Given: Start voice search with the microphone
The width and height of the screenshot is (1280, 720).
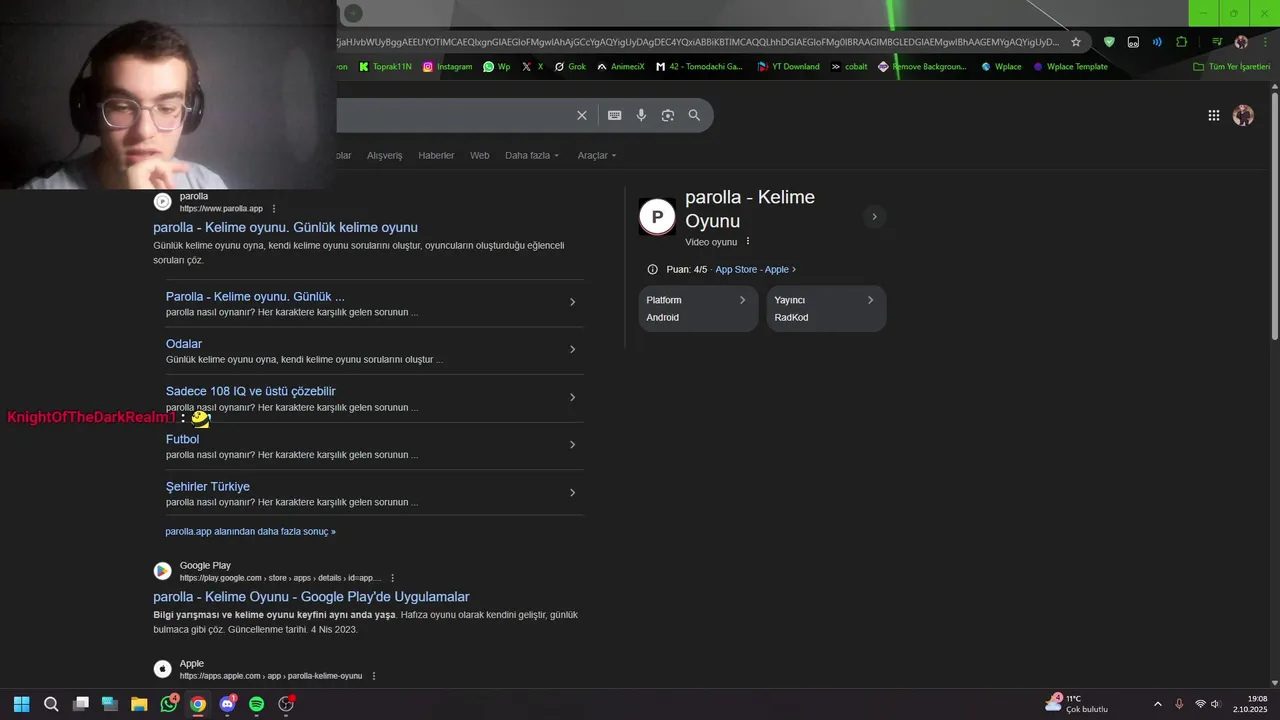Looking at the screenshot, I should [x=641, y=115].
